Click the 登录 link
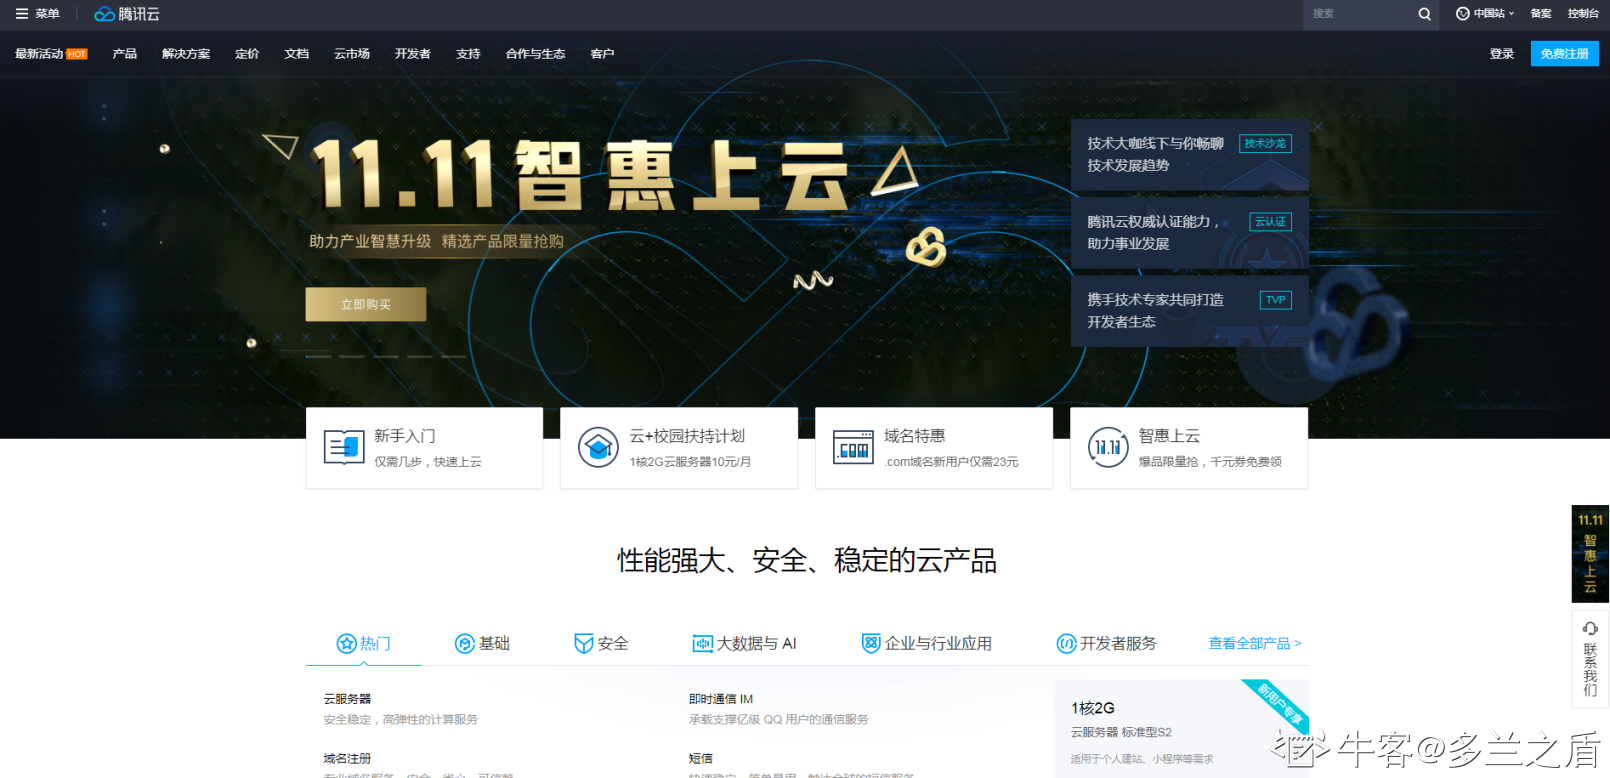 click(x=1502, y=54)
